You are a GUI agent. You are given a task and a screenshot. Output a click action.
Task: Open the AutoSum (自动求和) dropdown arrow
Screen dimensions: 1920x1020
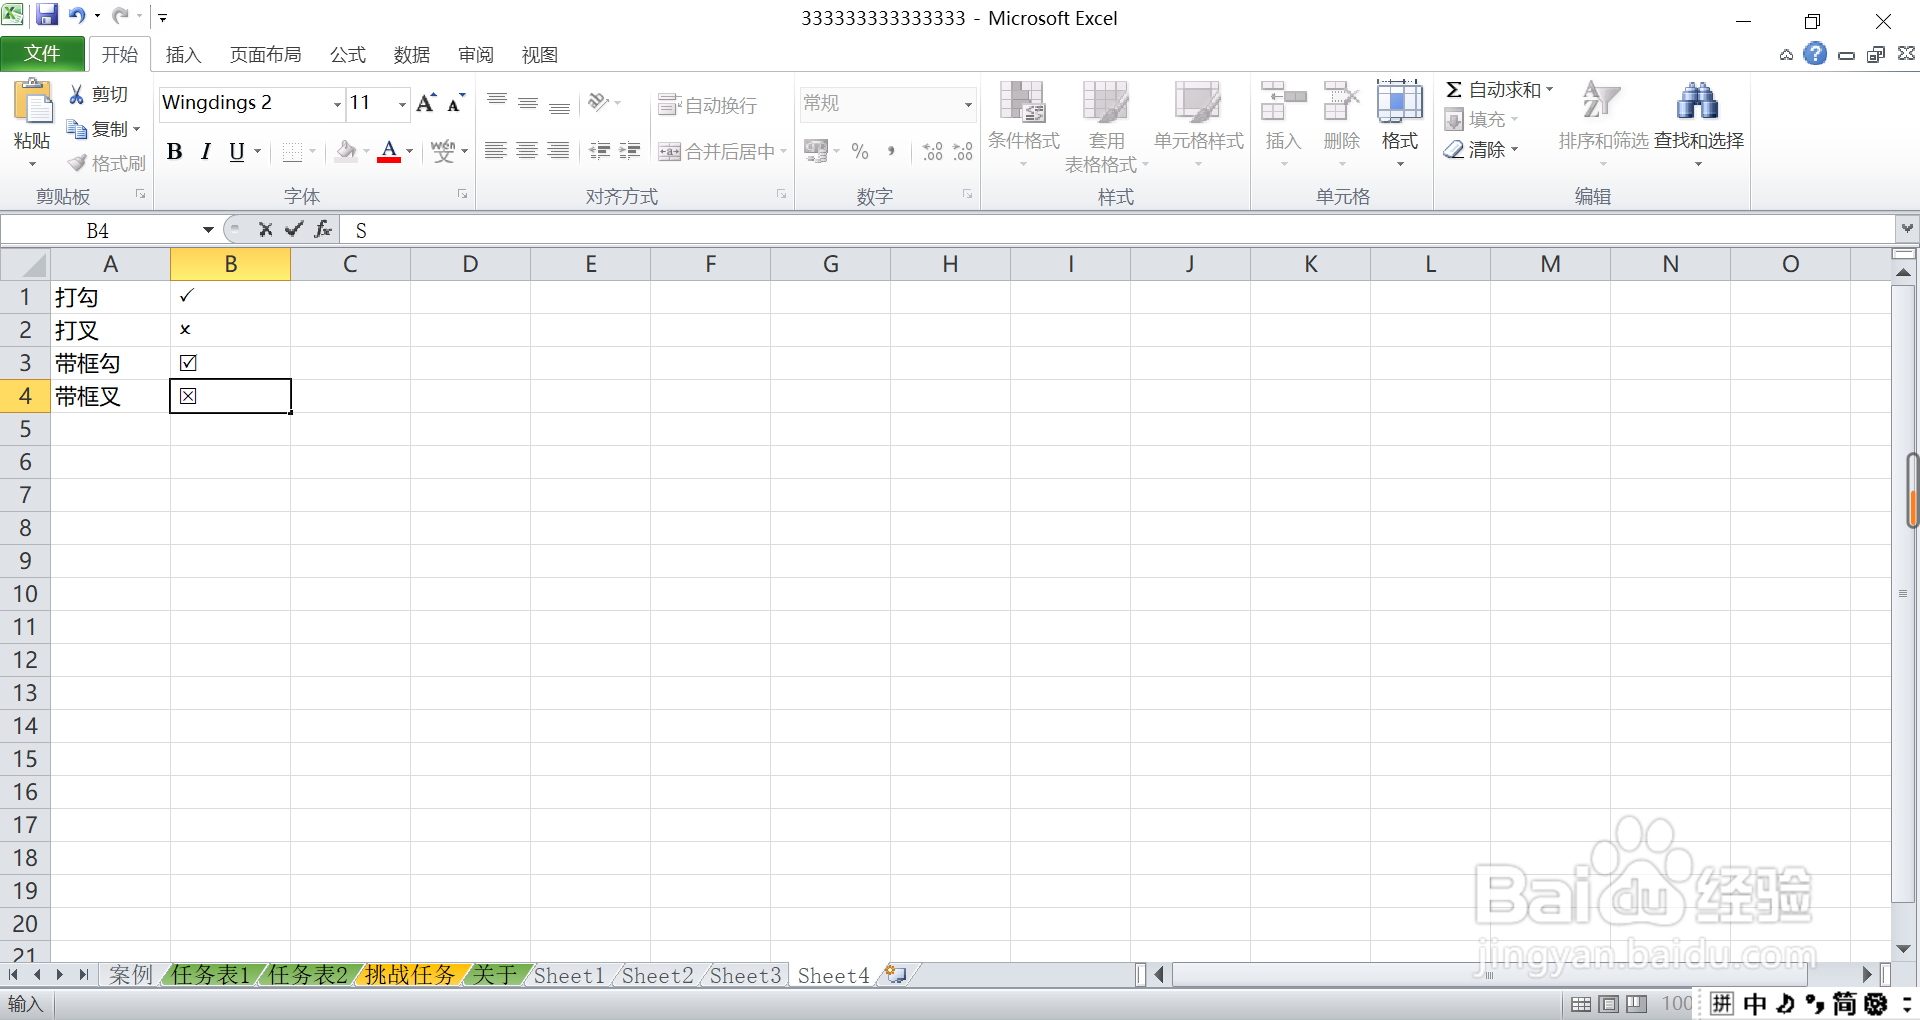[x=1550, y=90]
